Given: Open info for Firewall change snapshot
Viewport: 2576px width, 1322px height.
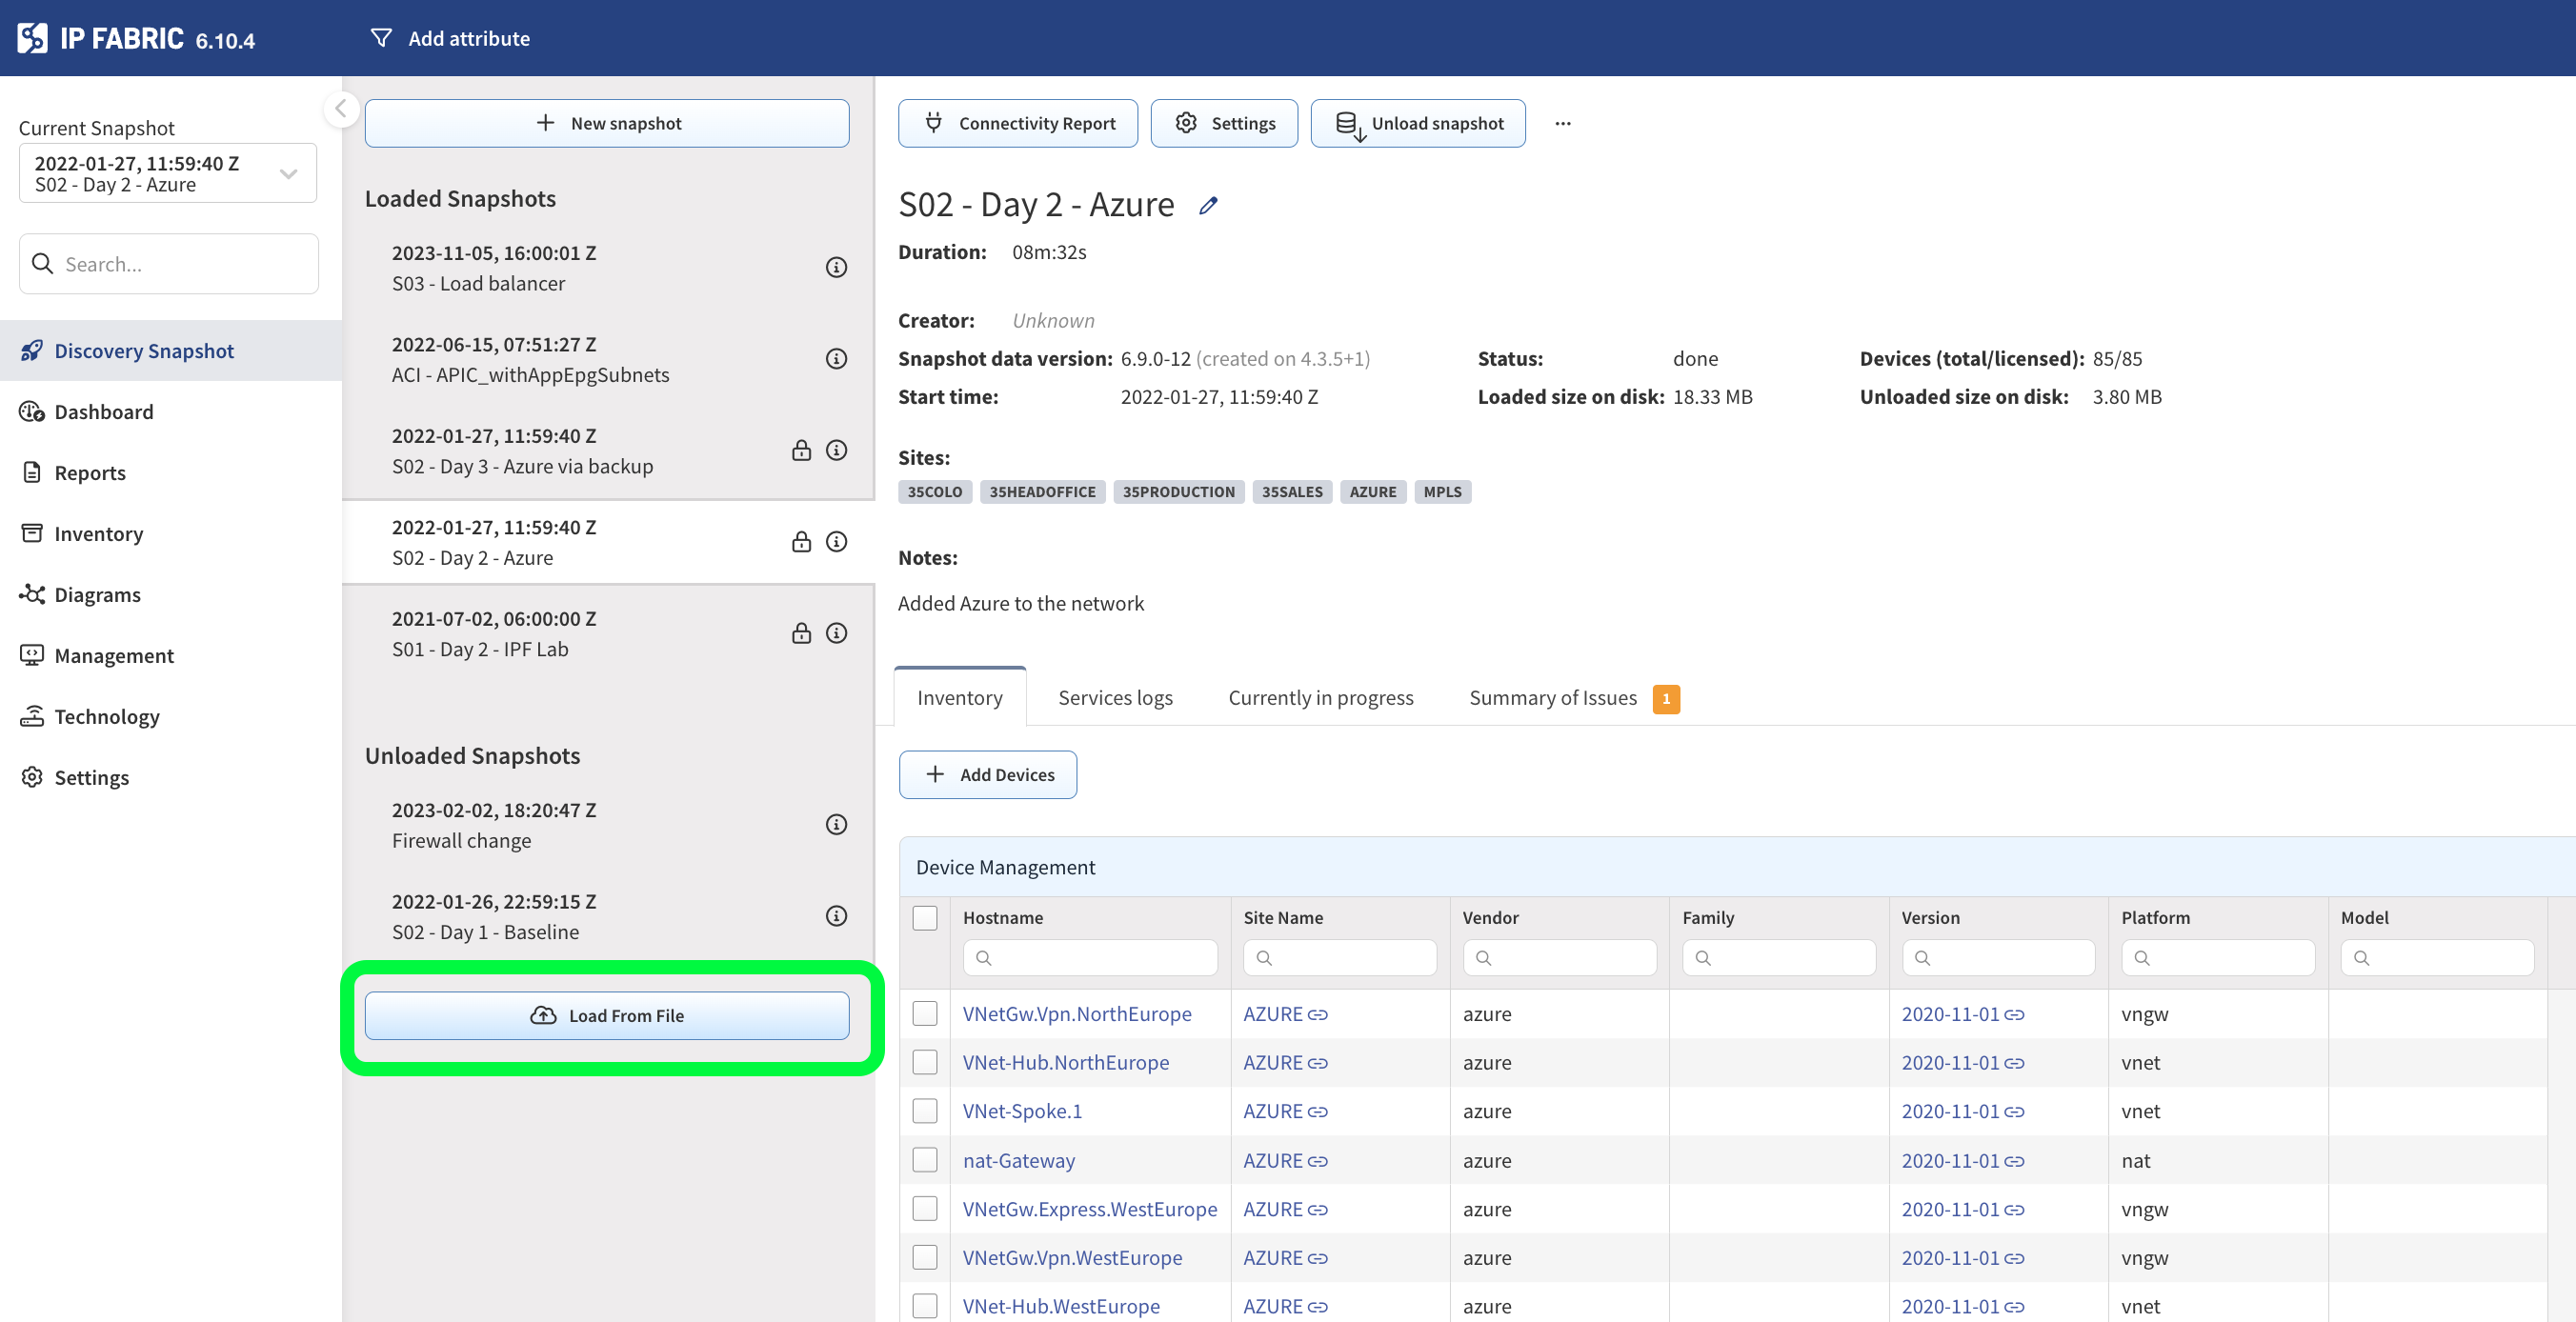Looking at the screenshot, I should tap(836, 825).
